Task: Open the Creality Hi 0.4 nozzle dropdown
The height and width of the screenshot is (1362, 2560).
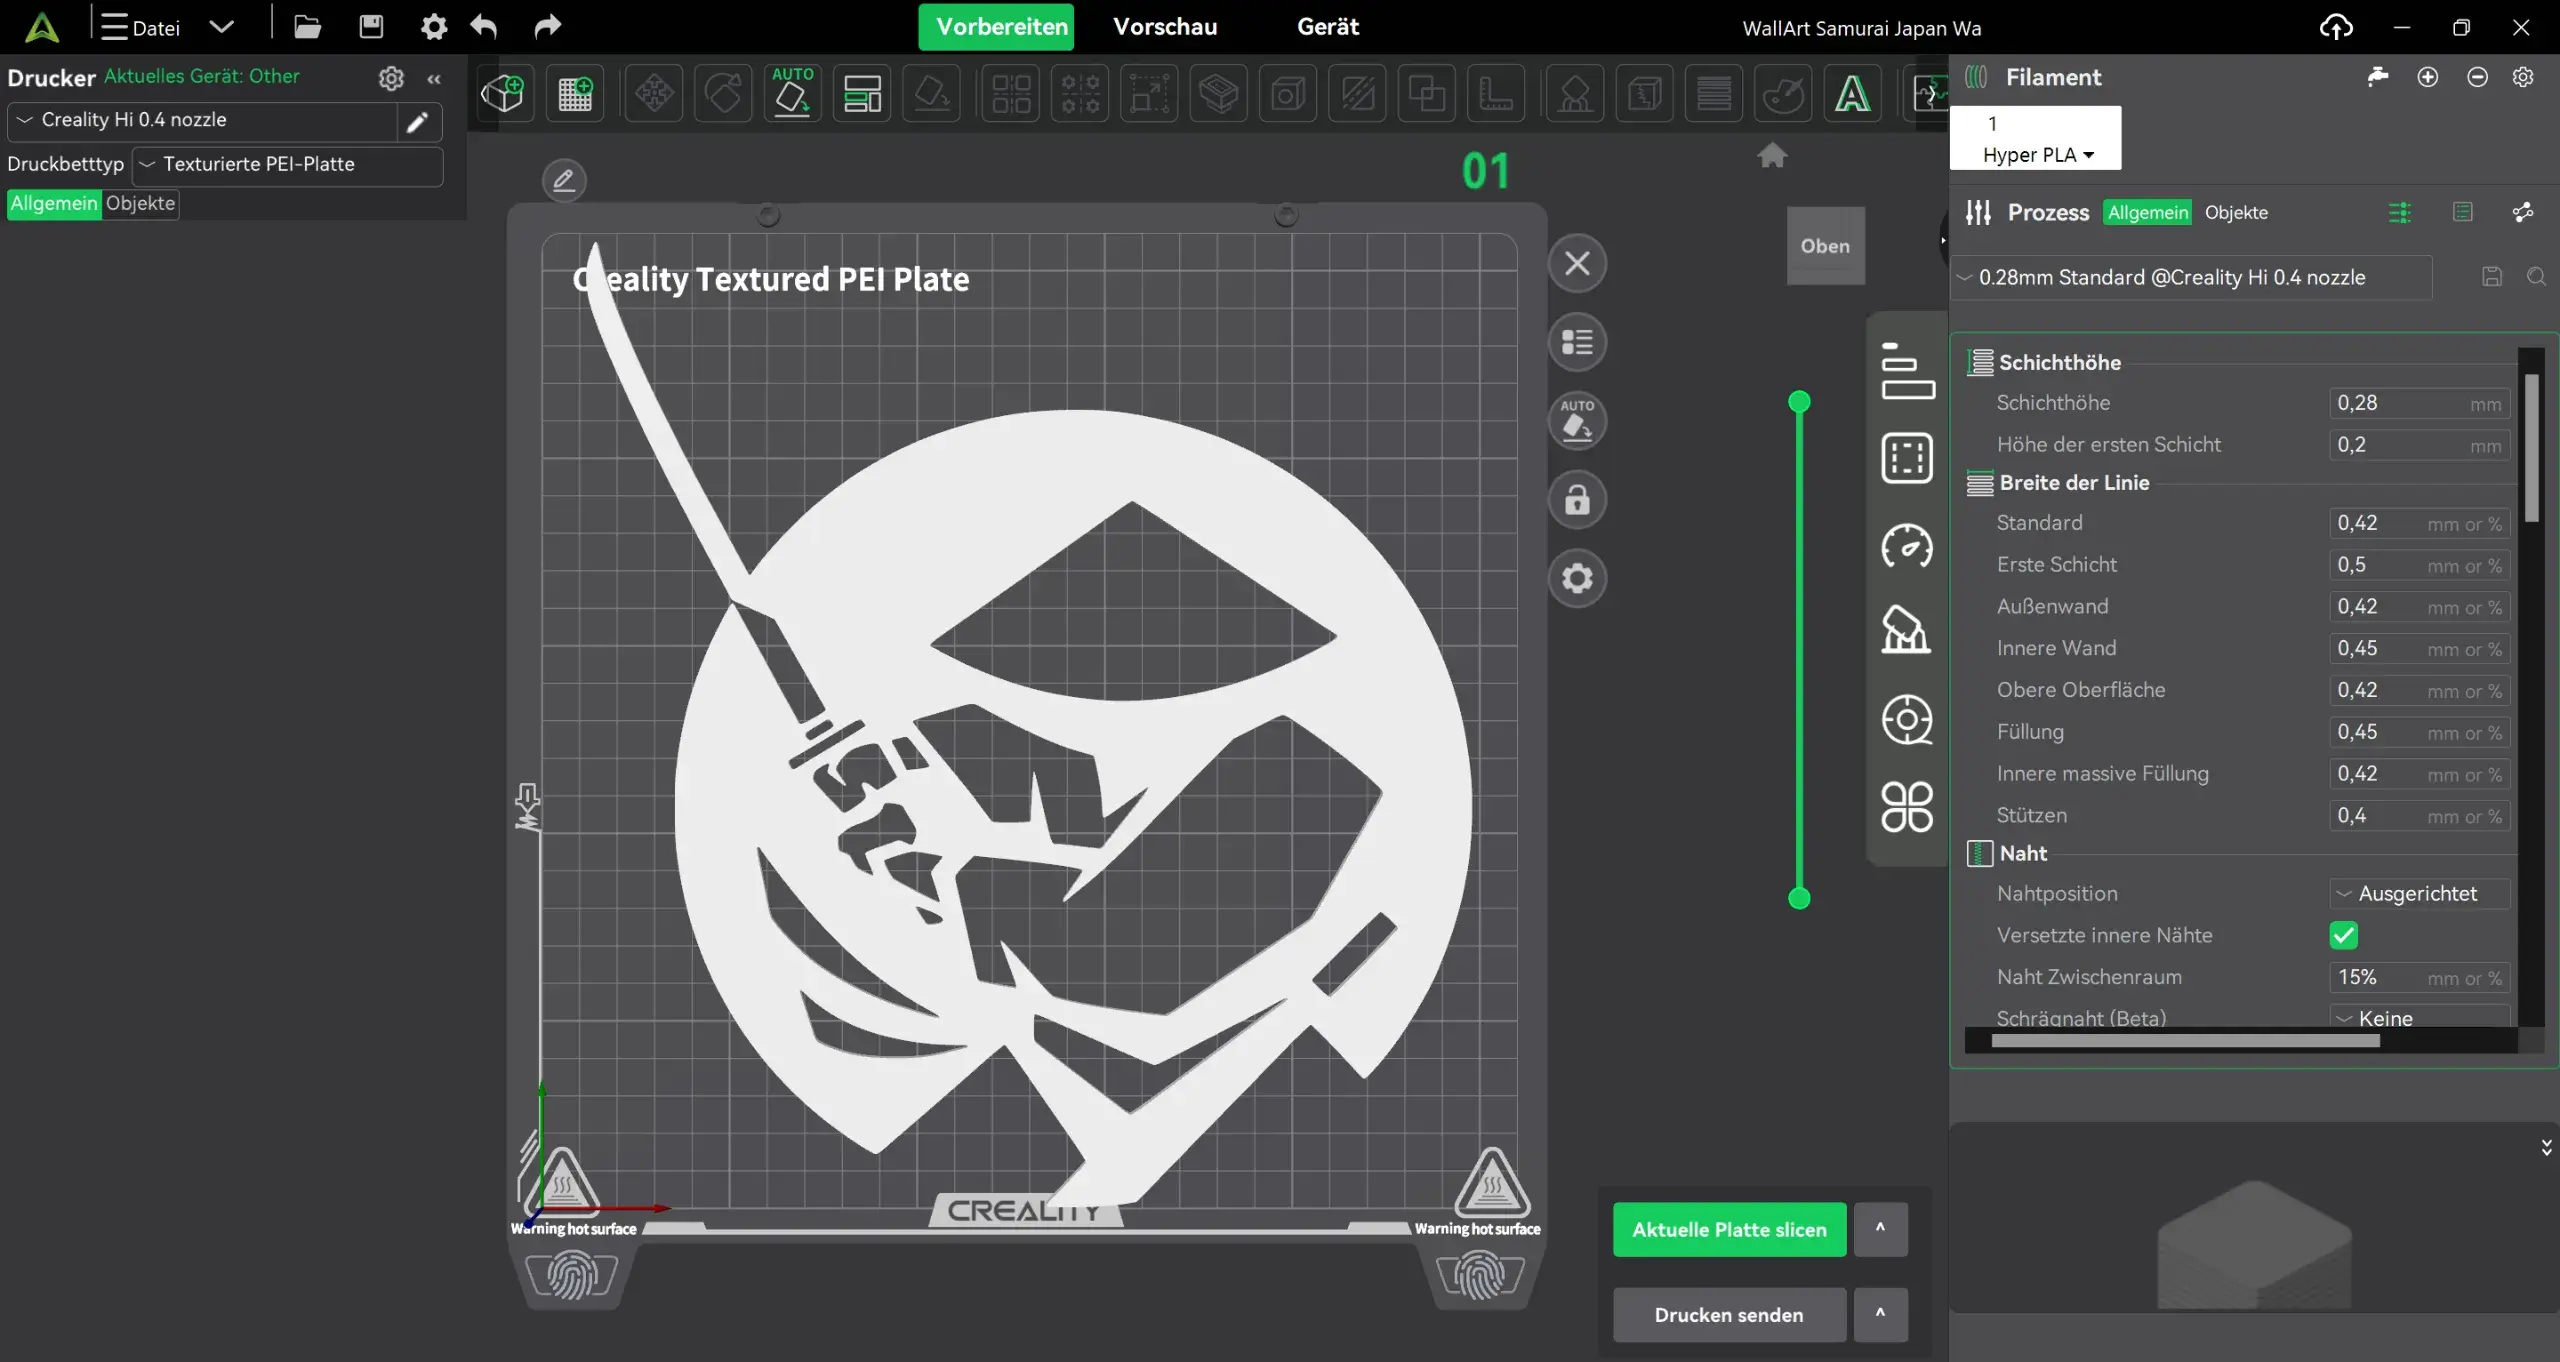Action: [202, 121]
